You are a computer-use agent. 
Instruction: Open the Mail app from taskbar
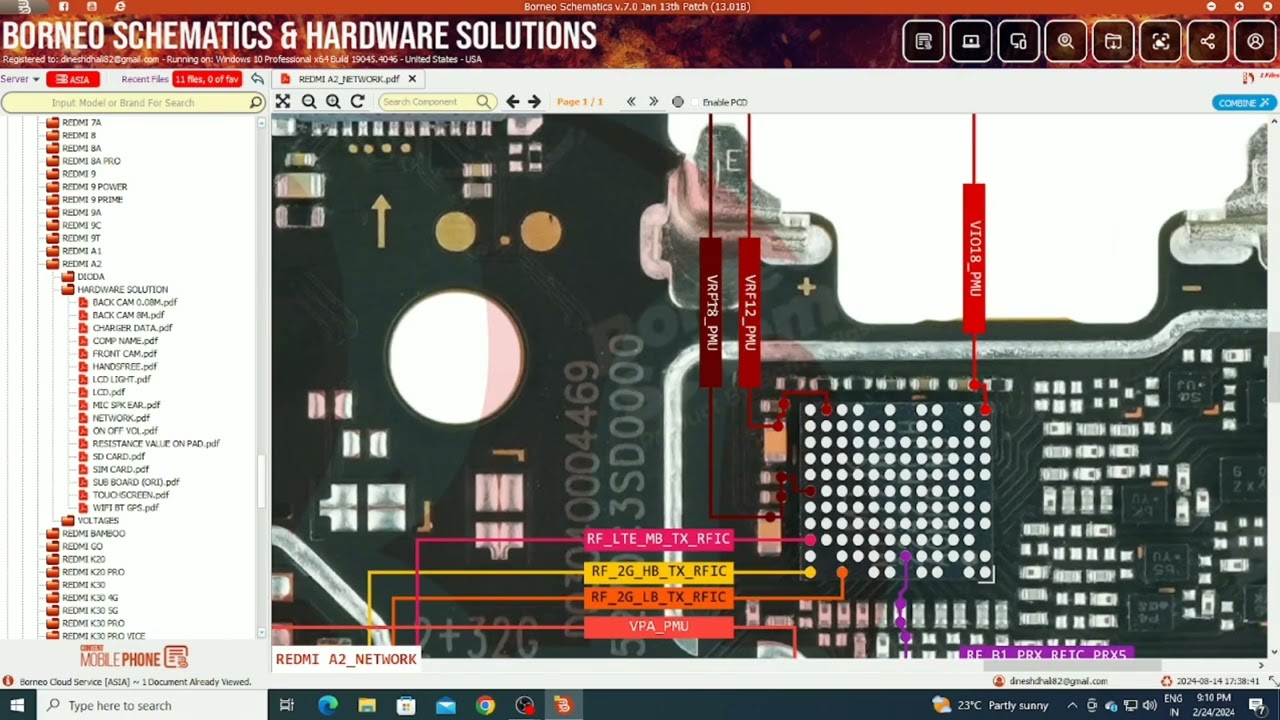click(446, 705)
